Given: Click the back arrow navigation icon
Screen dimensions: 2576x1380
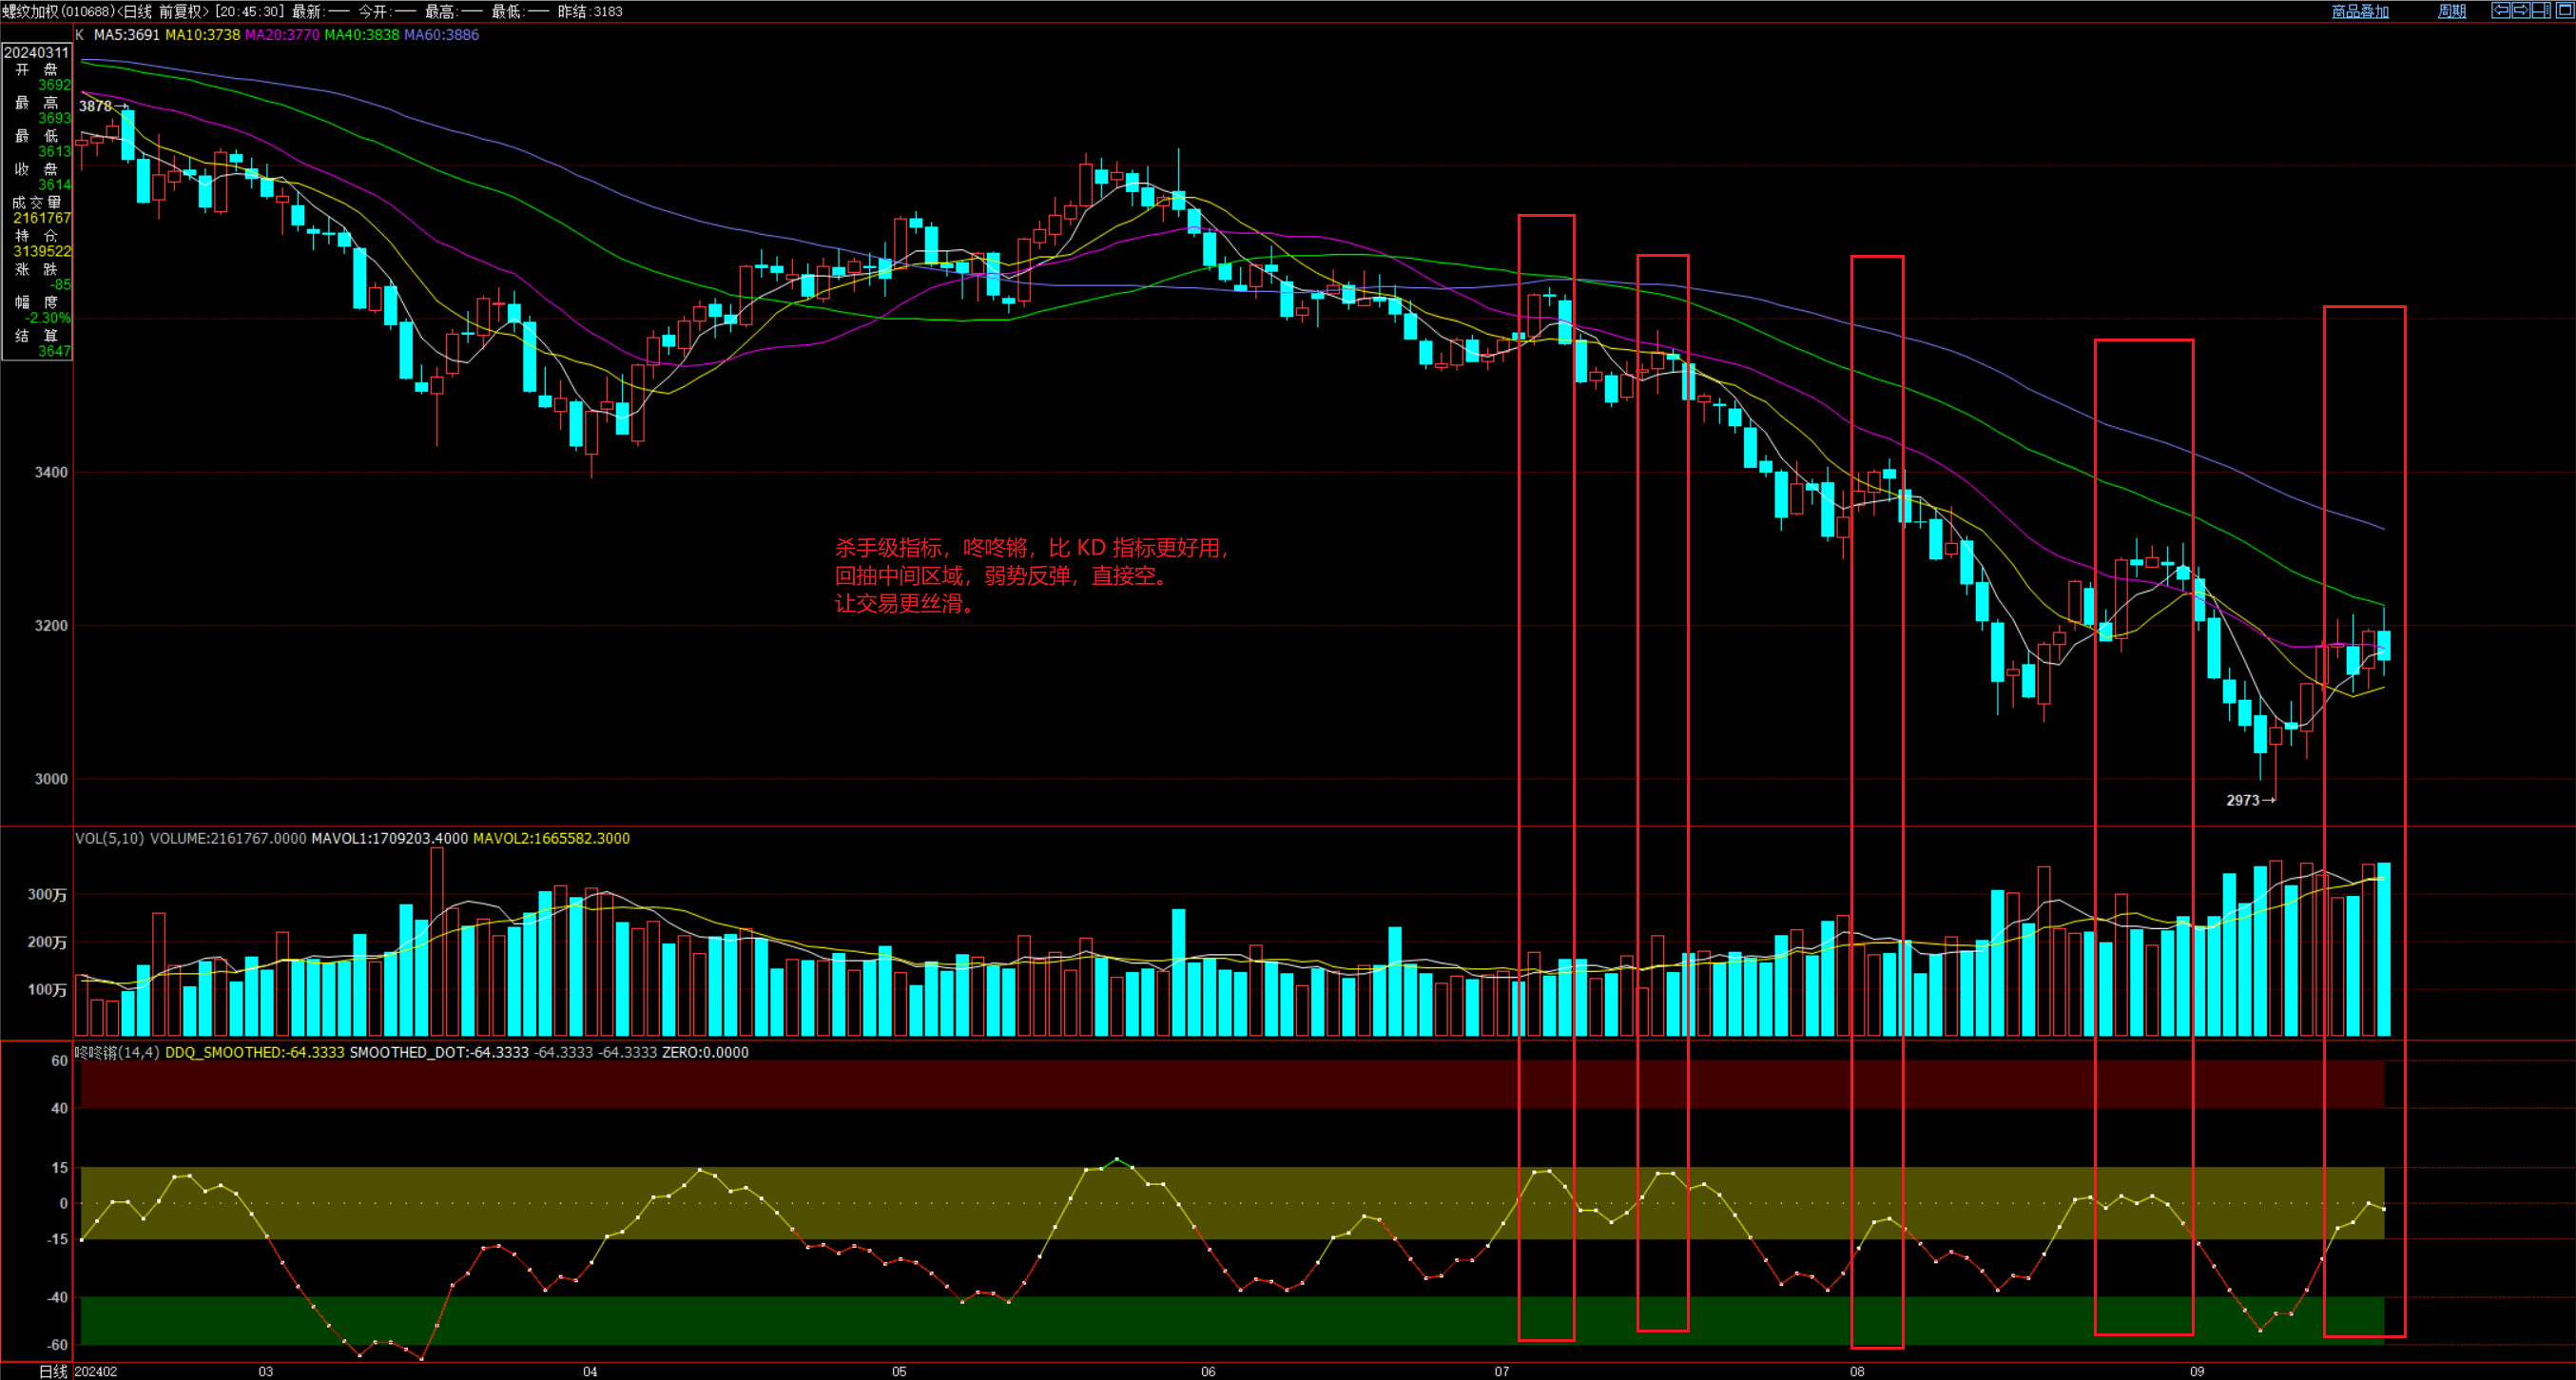Looking at the screenshot, I should click(x=2501, y=10).
